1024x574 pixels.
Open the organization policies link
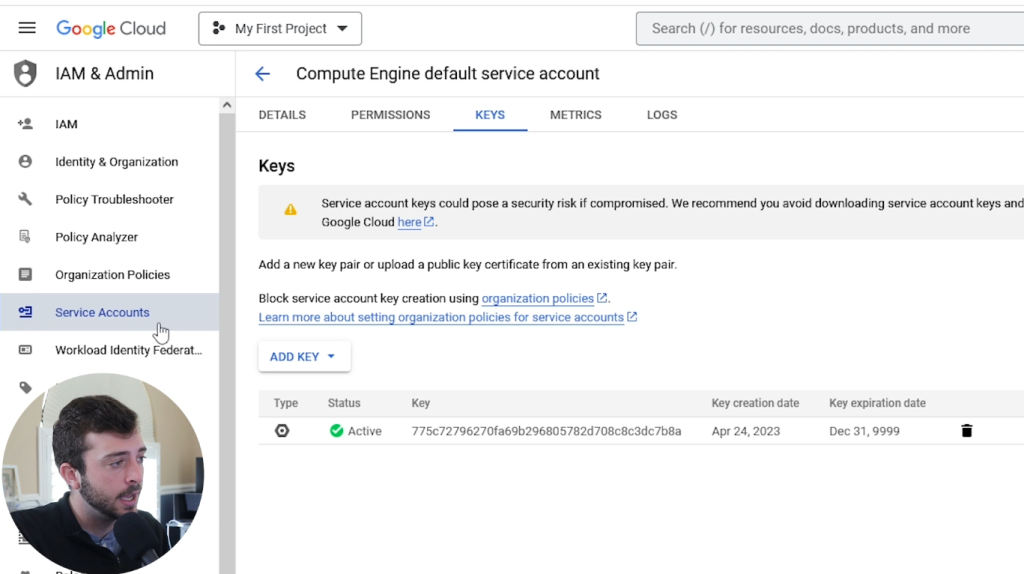click(538, 298)
